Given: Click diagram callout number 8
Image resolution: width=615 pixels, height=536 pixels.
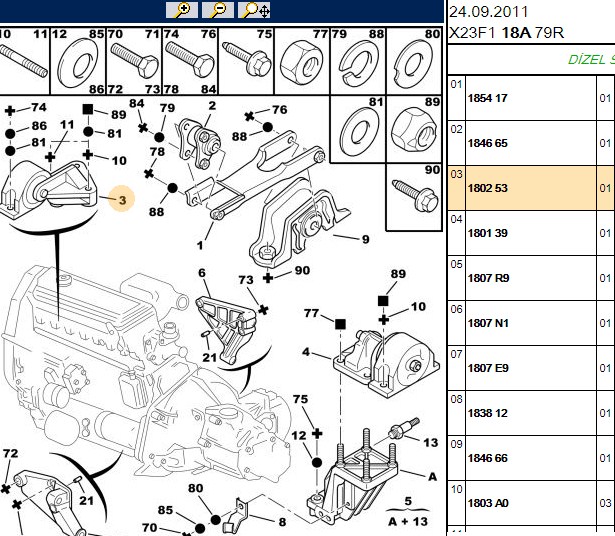Looking at the screenshot, I should (x=282, y=522).
